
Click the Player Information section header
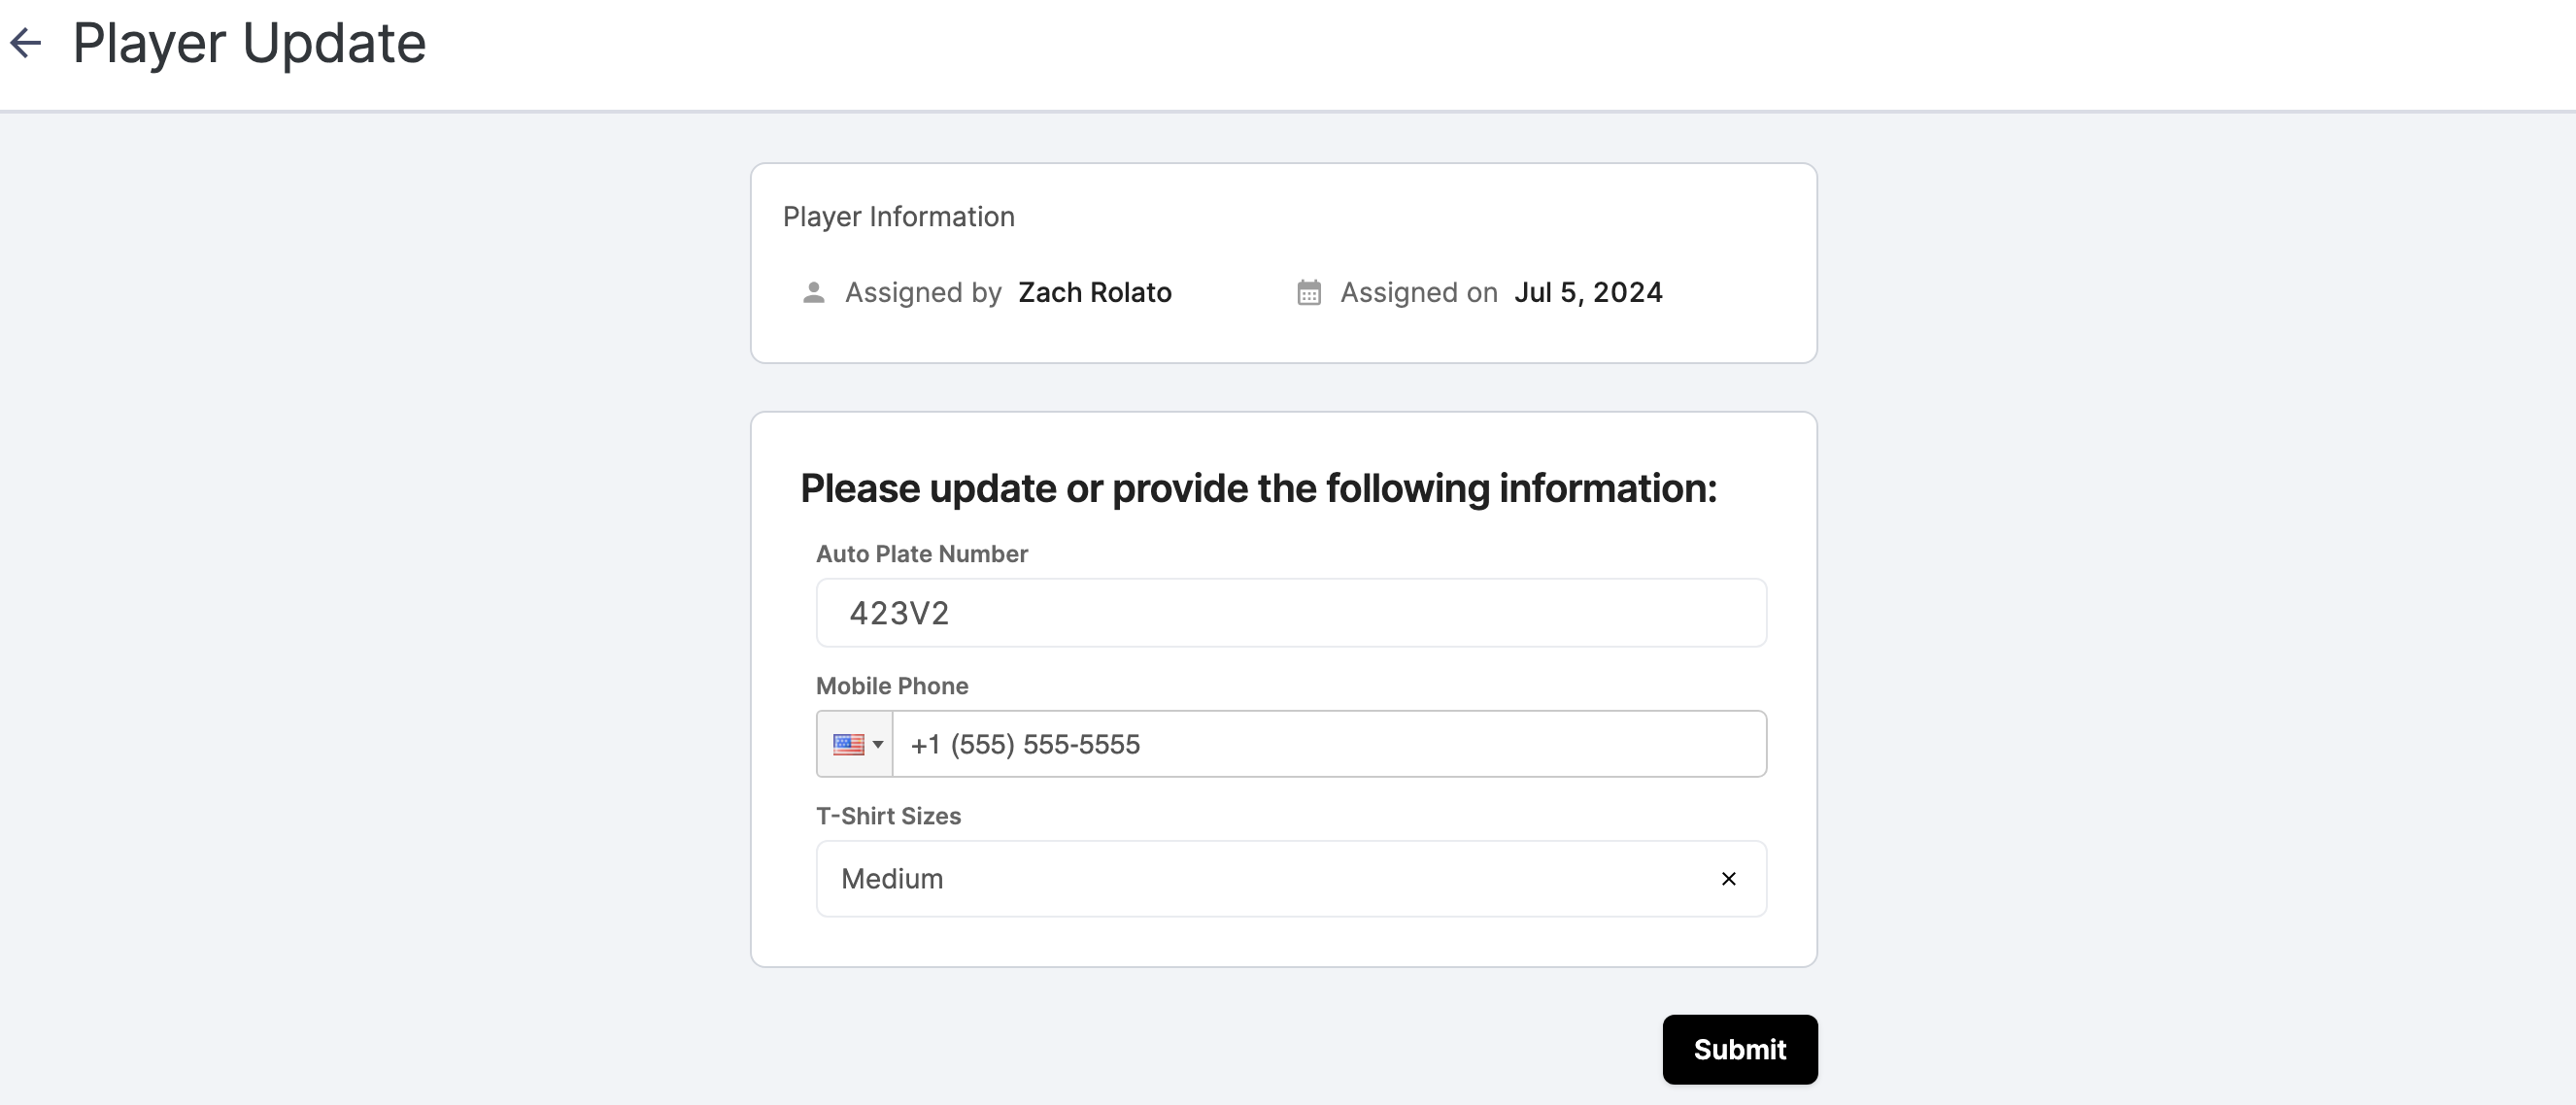[x=899, y=216]
